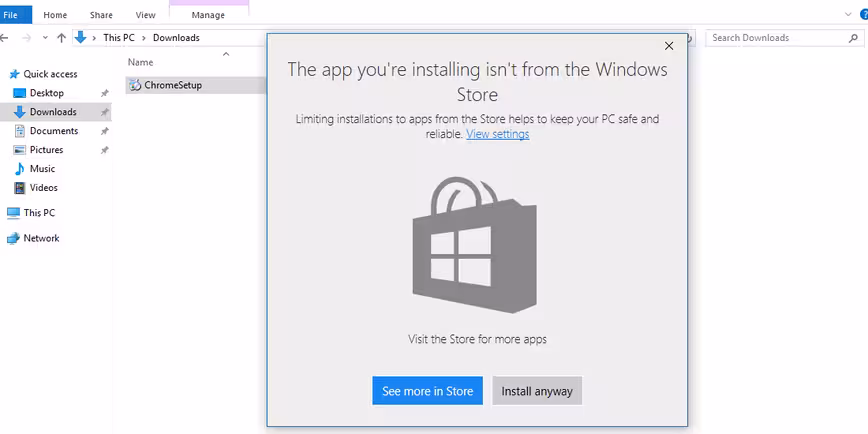868x434 pixels.
Task: Click the See more in Store button
Action: pyautogui.click(x=427, y=391)
